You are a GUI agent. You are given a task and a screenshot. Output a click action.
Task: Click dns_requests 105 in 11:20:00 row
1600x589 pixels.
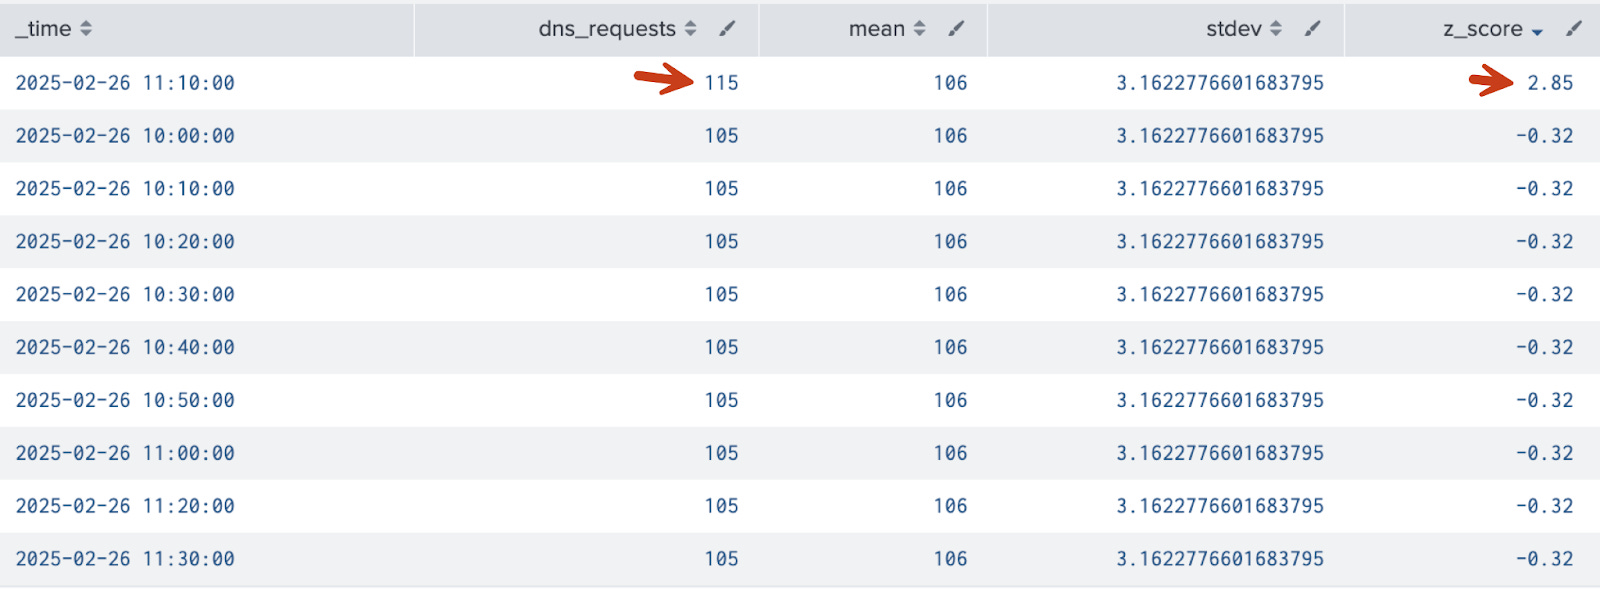pos(721,507)
